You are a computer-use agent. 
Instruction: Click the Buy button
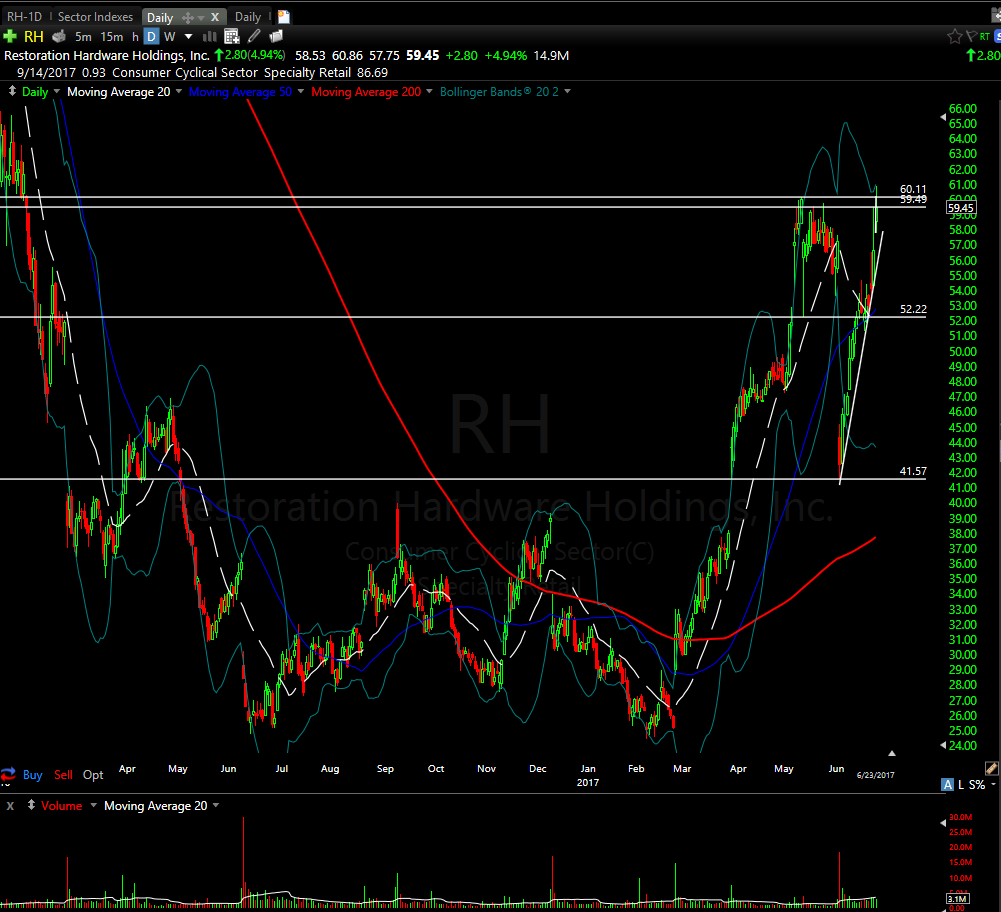(32, 775)
